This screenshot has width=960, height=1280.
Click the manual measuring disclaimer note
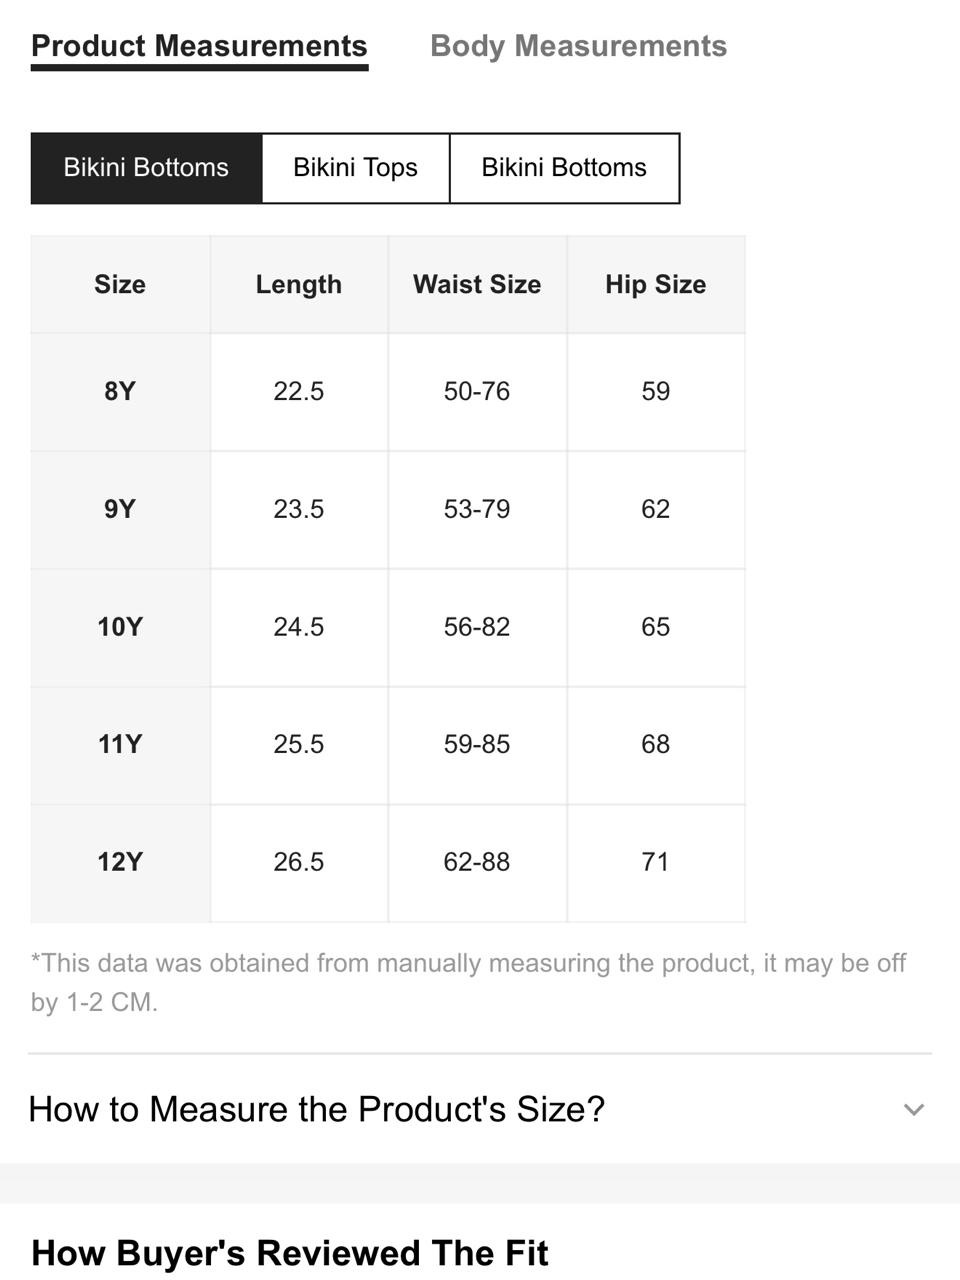[x=468, y=982]
